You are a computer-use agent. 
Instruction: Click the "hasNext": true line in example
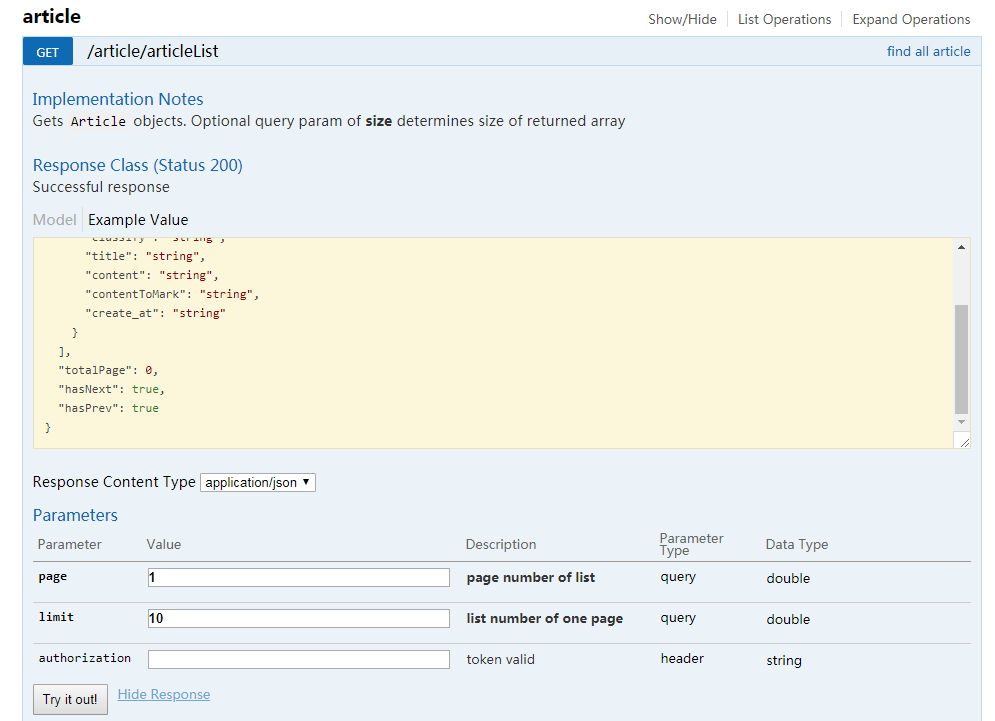pos(111,389)
